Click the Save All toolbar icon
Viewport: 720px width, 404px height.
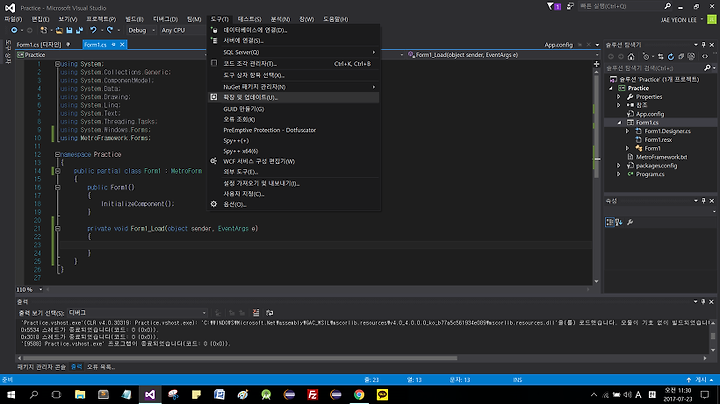79,30
